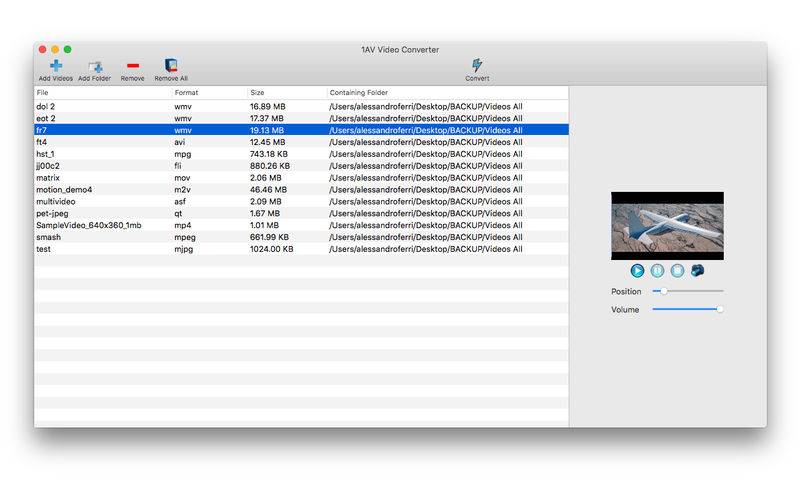
Task: Select the ft4 file row
Action: click(302, 142)
